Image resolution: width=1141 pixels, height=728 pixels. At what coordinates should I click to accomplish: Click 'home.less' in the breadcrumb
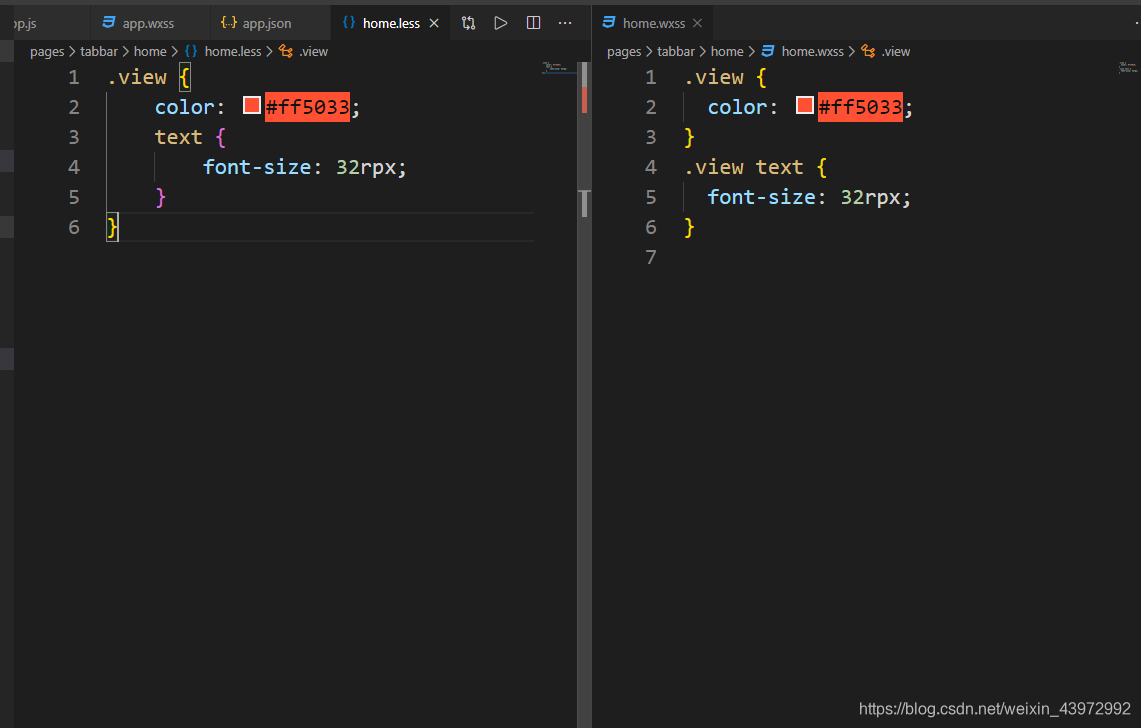tap(233, 52)
